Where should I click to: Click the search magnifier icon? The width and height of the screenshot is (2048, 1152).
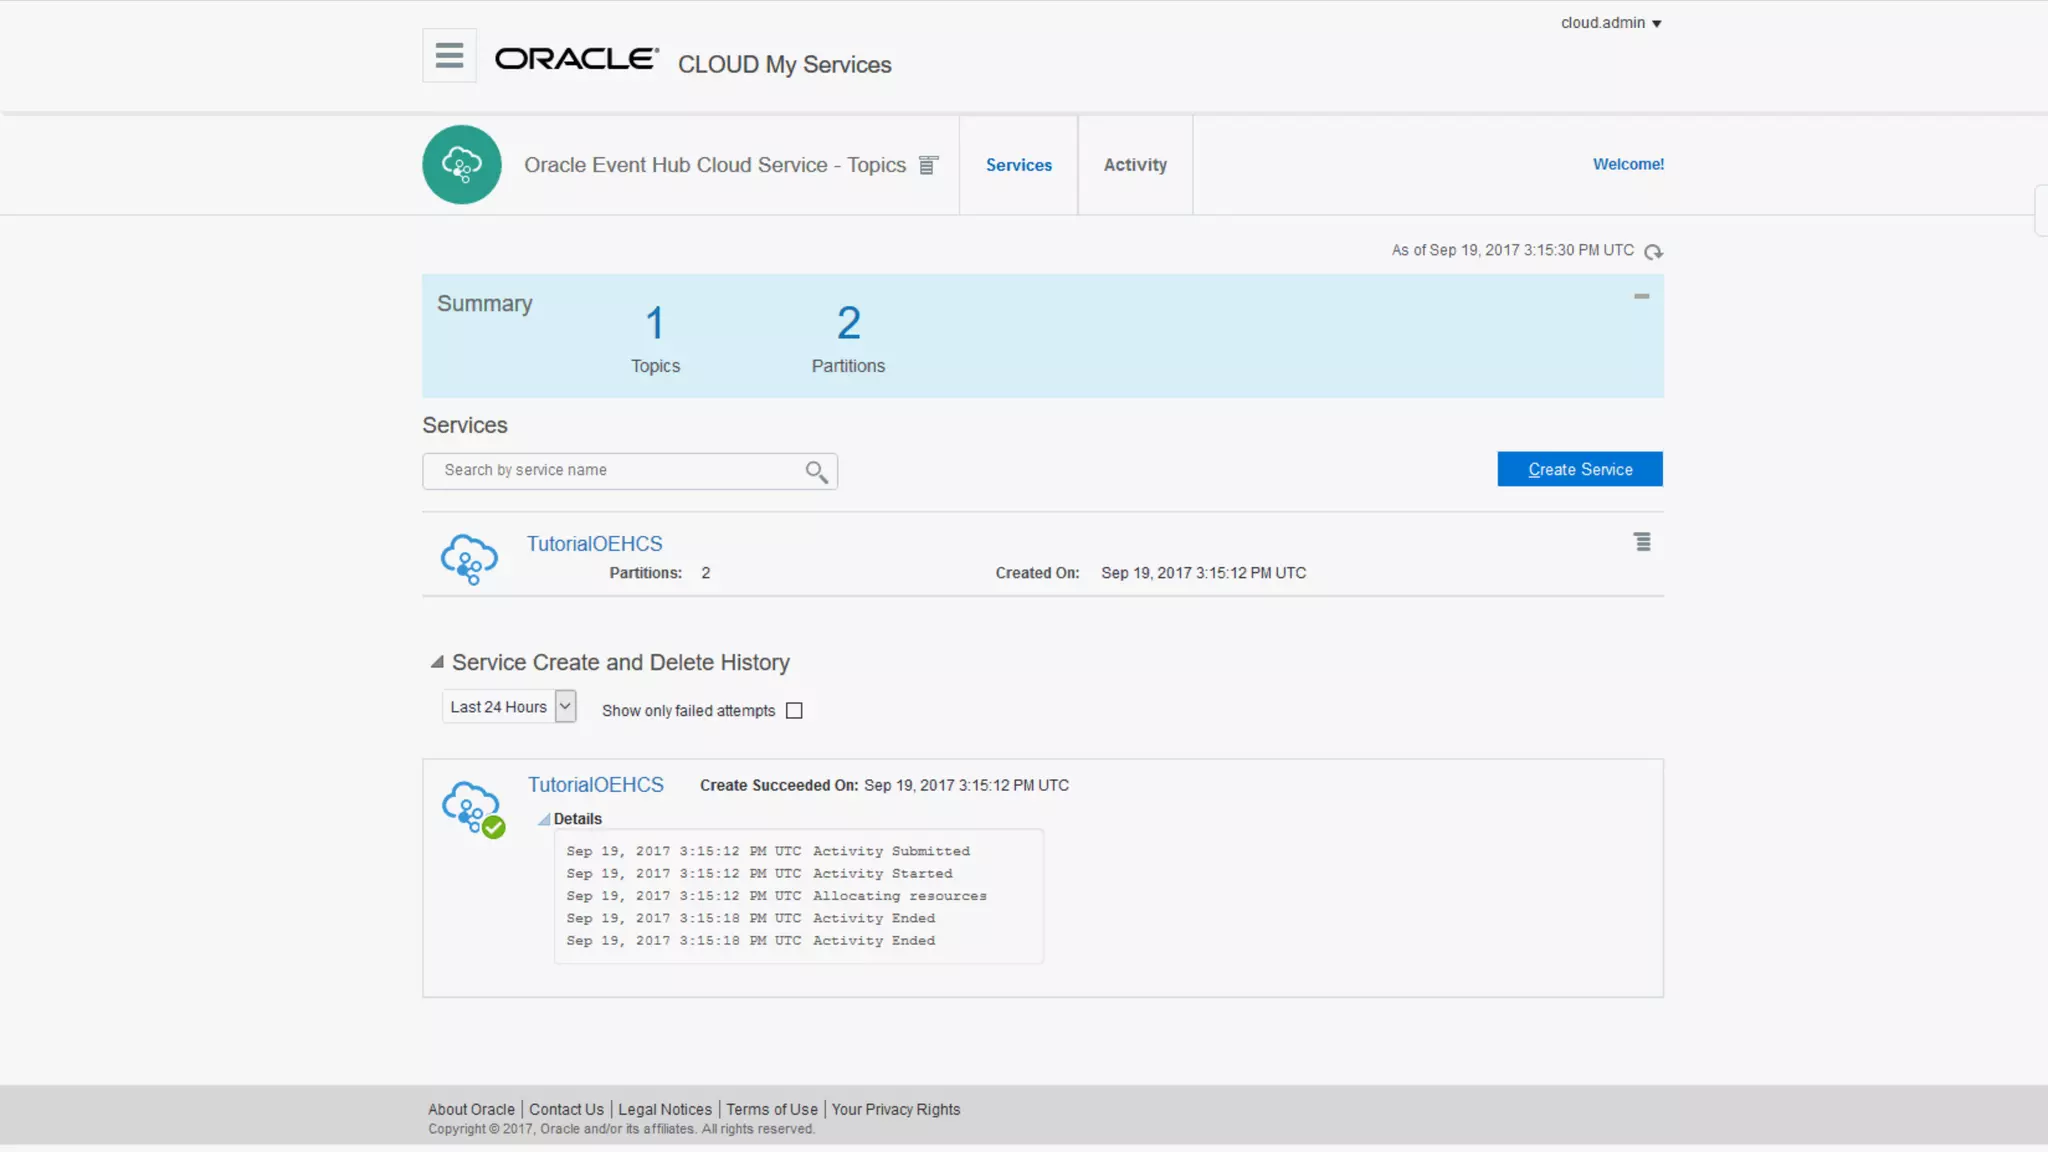tap(816, 472)
